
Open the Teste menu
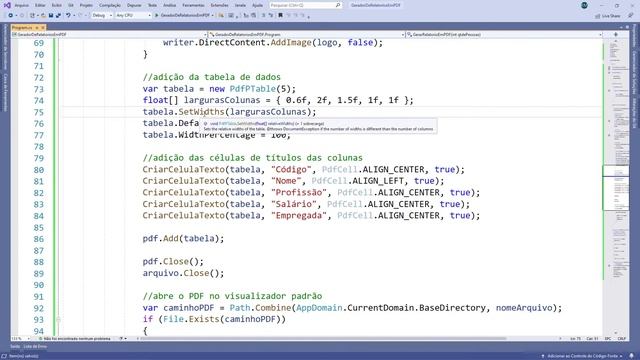click(x=152, y=5)
